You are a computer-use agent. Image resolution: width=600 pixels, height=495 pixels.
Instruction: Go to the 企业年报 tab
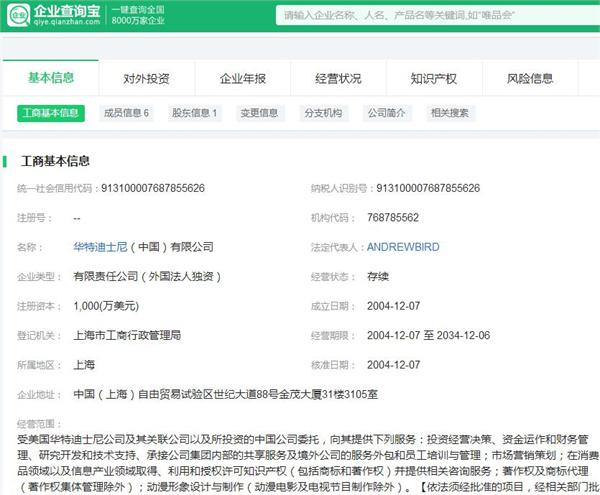[x=242, y=79]
